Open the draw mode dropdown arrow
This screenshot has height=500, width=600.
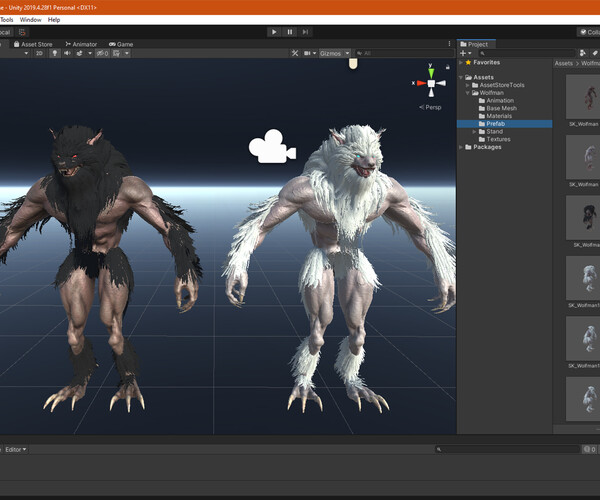click(26, 53)
